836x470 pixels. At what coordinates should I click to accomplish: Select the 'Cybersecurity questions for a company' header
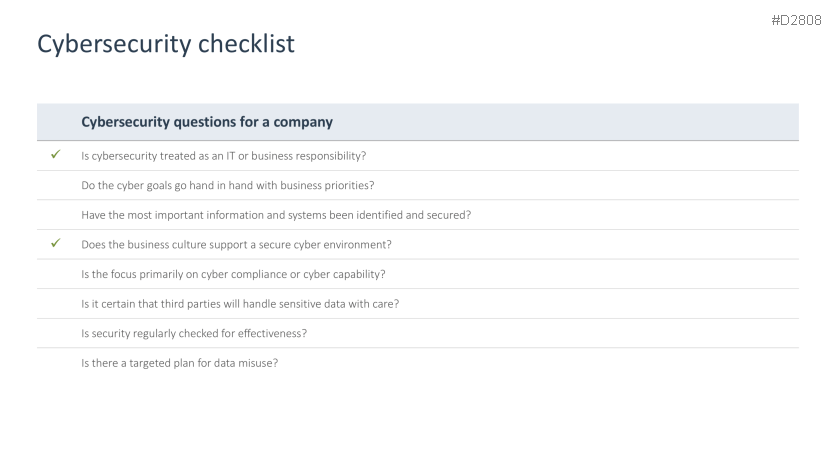[207, 122]
